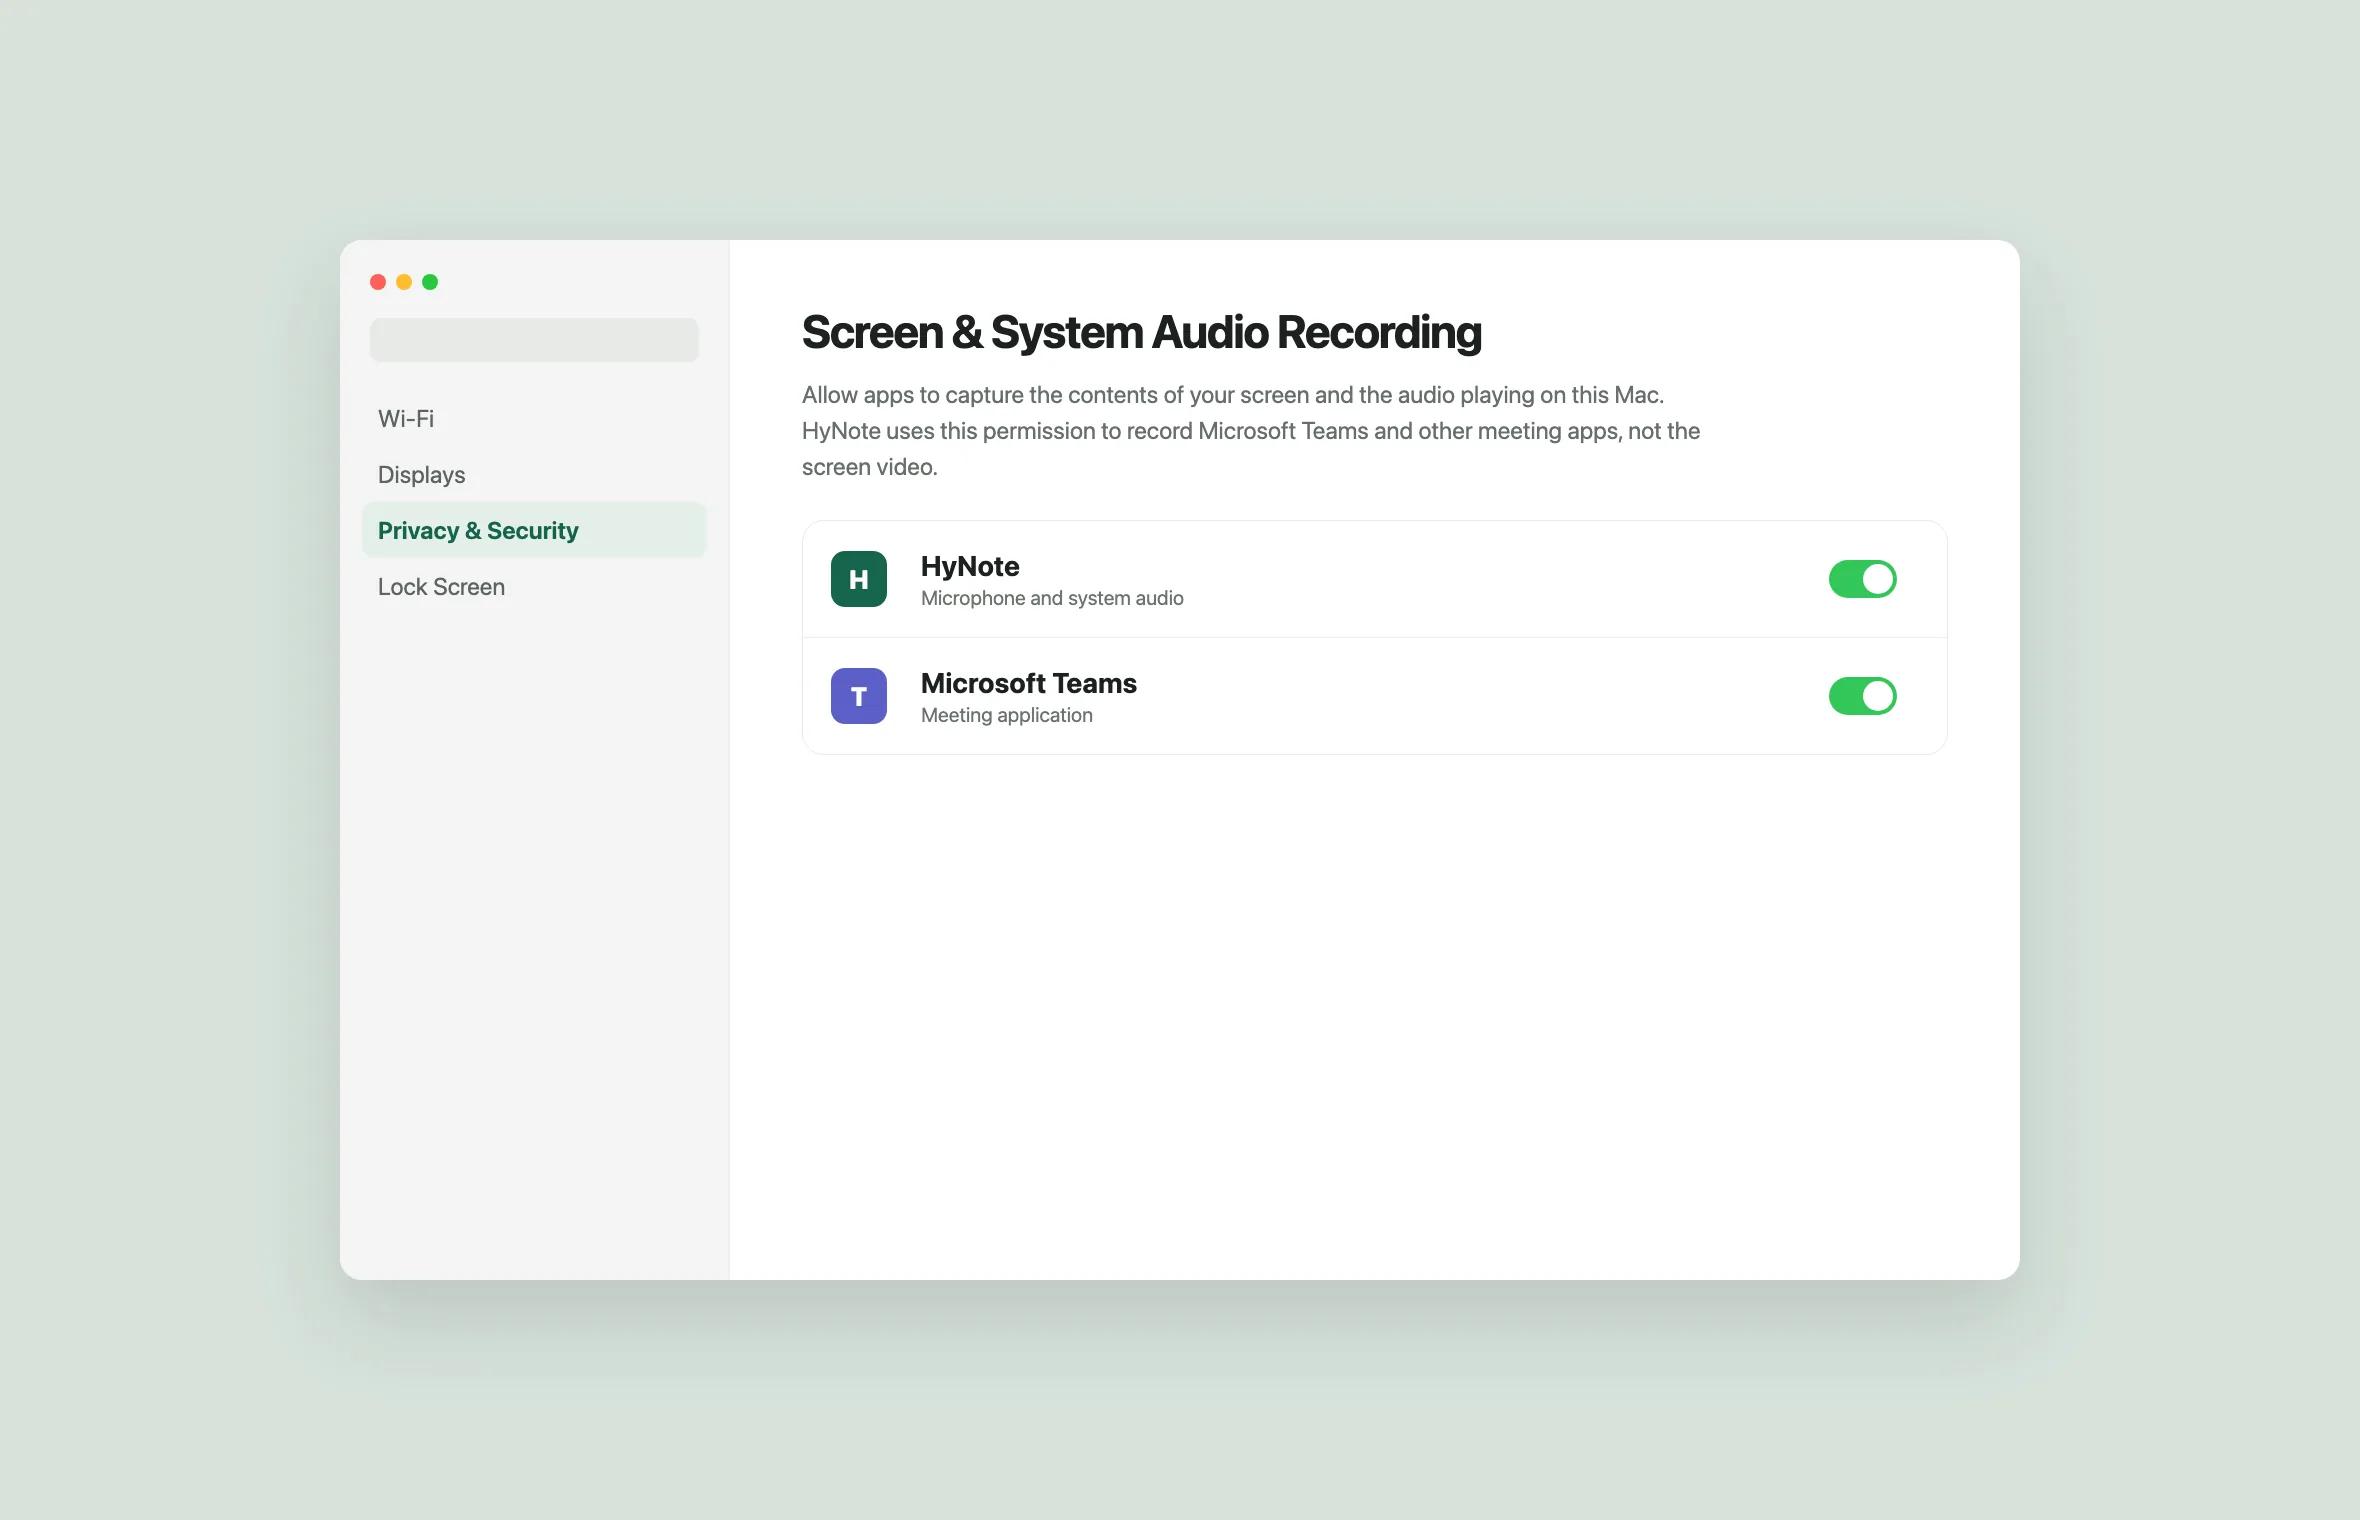Click the 'Meeting application' subtitle
The image size is (2360, 1520).
click(1007, 715)
